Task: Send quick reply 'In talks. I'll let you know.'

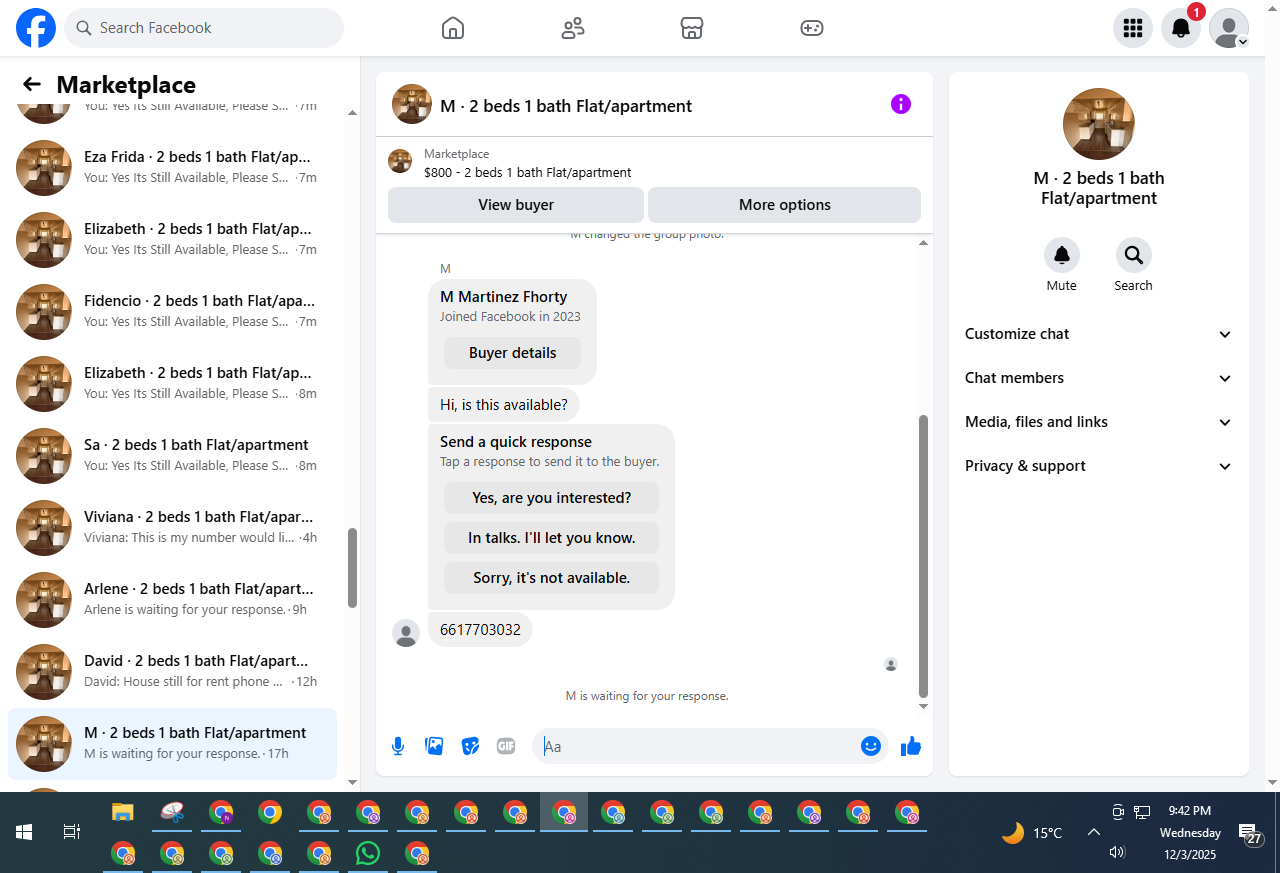Action: pyautogui.click(x=552, y=538)
